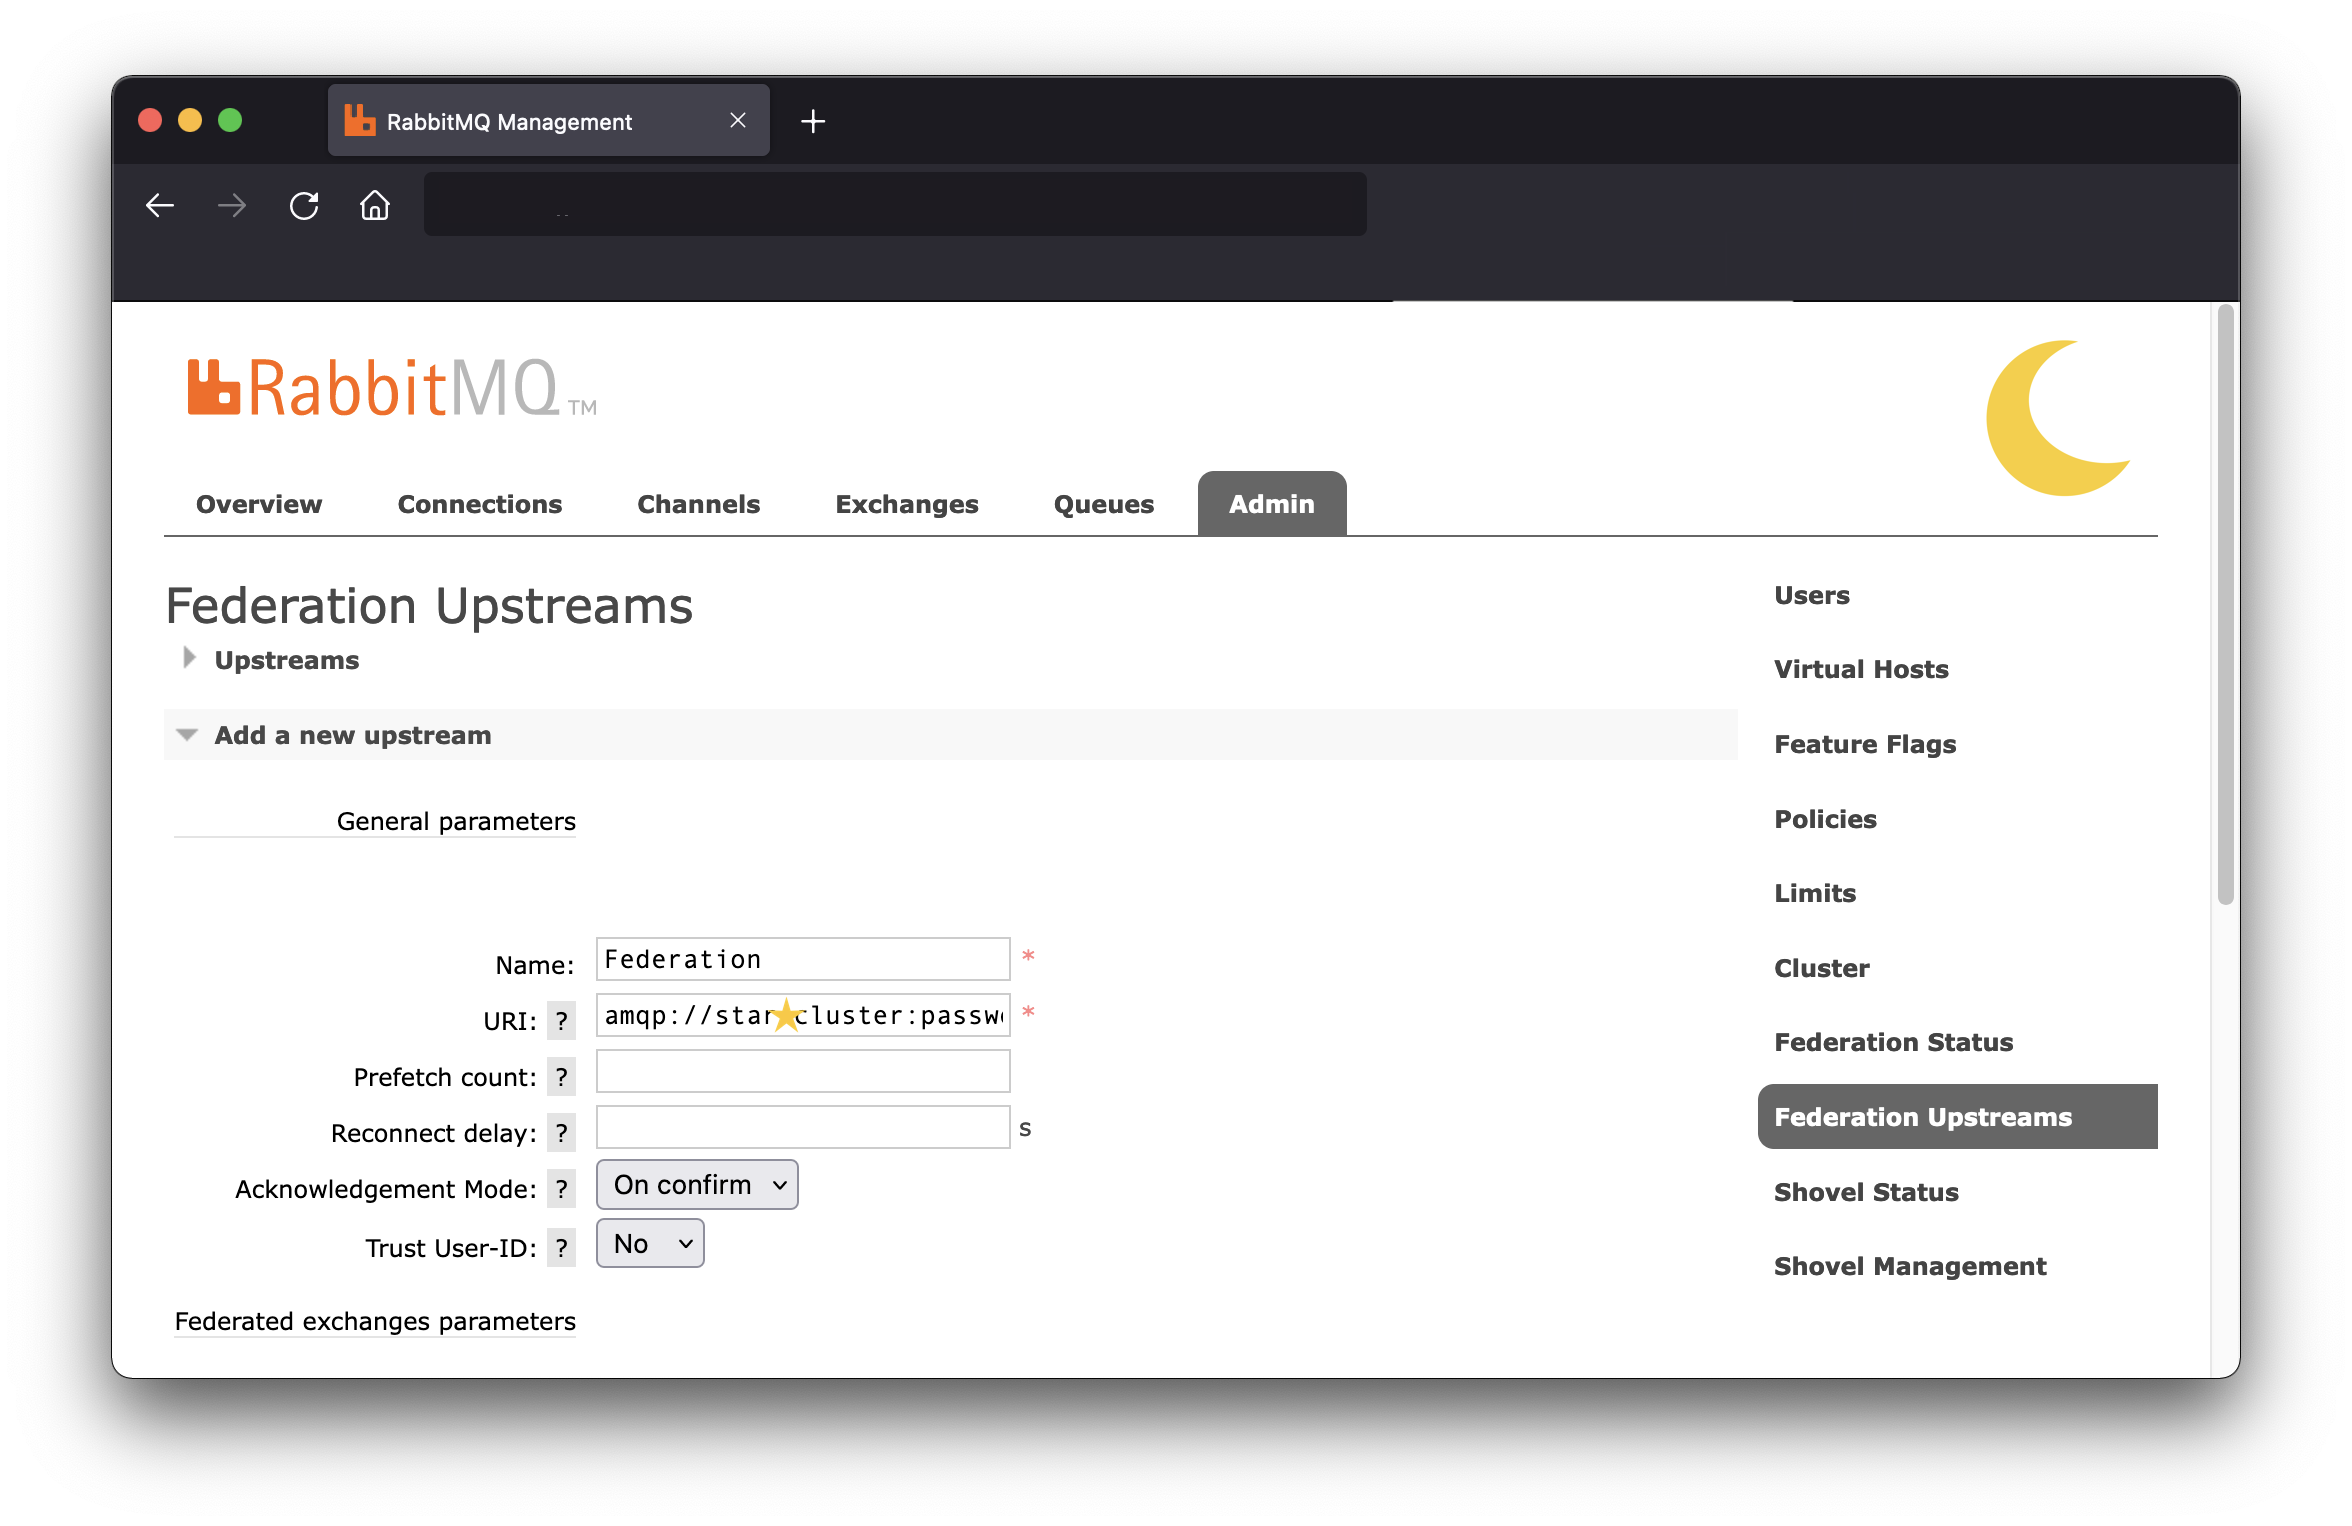Open the Prefetch count help question mark
This screenshot has height=1526, width=2352.
562,1077
